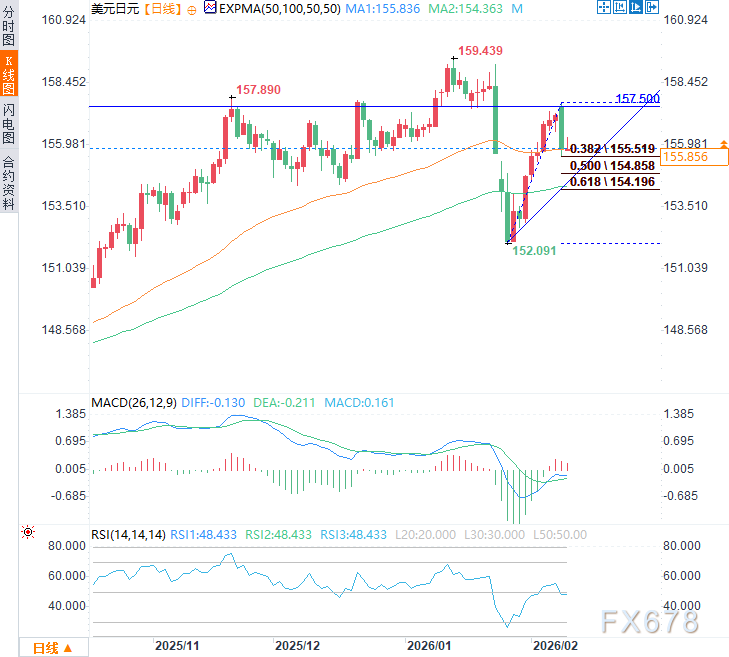This screenshot has width=729, height=657.
Task: Click the leftmost of four top-right chart icons
Action: pyautogui.click(x=602, y=8)
